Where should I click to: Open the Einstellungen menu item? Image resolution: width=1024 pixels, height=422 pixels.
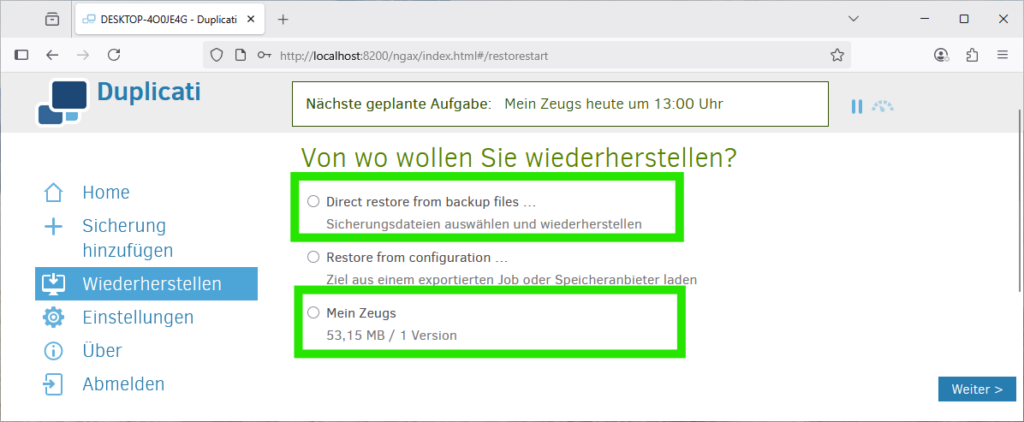click(x=138, y=317)
